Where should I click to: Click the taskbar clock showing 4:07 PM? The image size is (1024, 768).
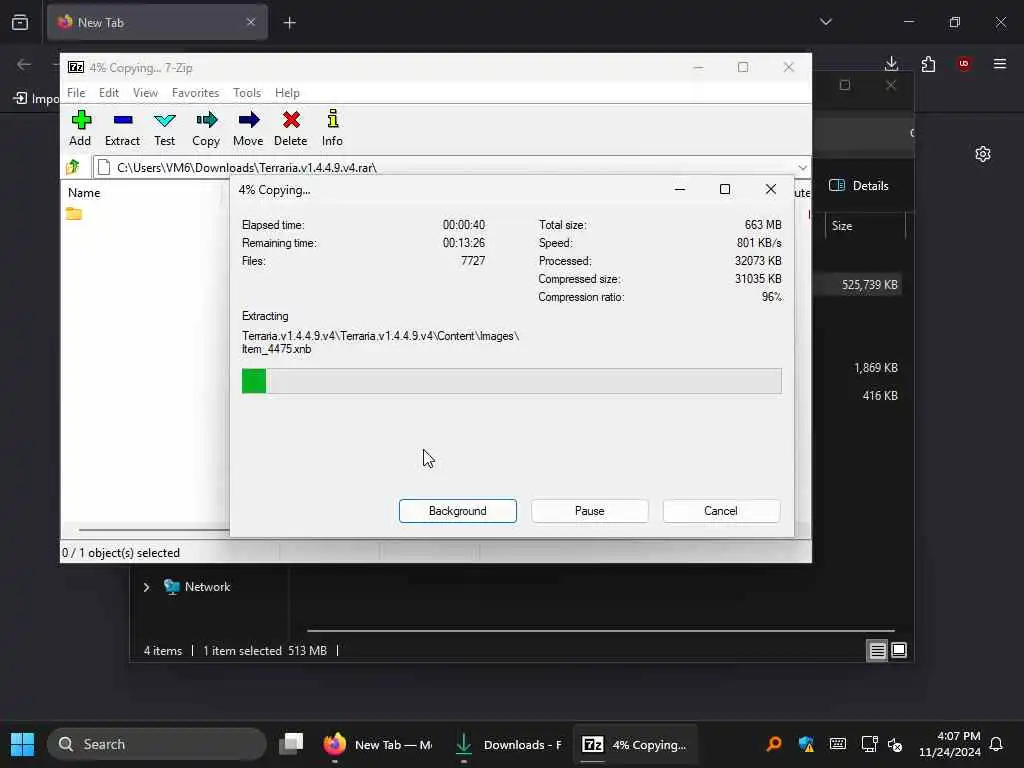click(950, 744)
